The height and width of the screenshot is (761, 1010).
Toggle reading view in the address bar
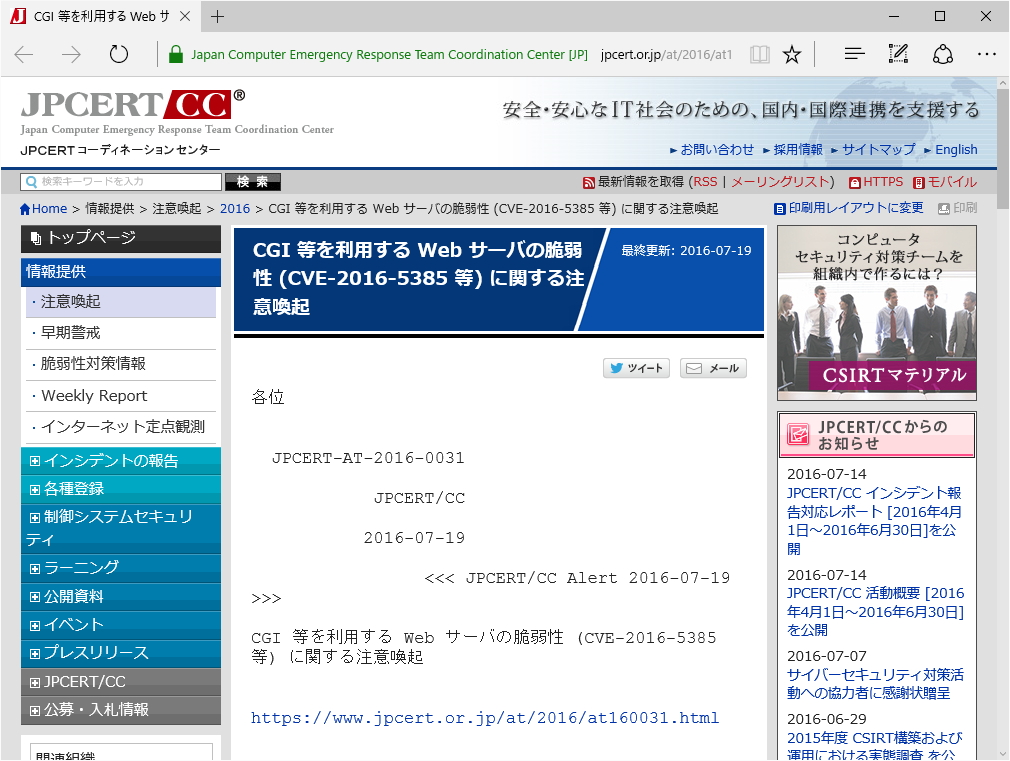point(760,54)
